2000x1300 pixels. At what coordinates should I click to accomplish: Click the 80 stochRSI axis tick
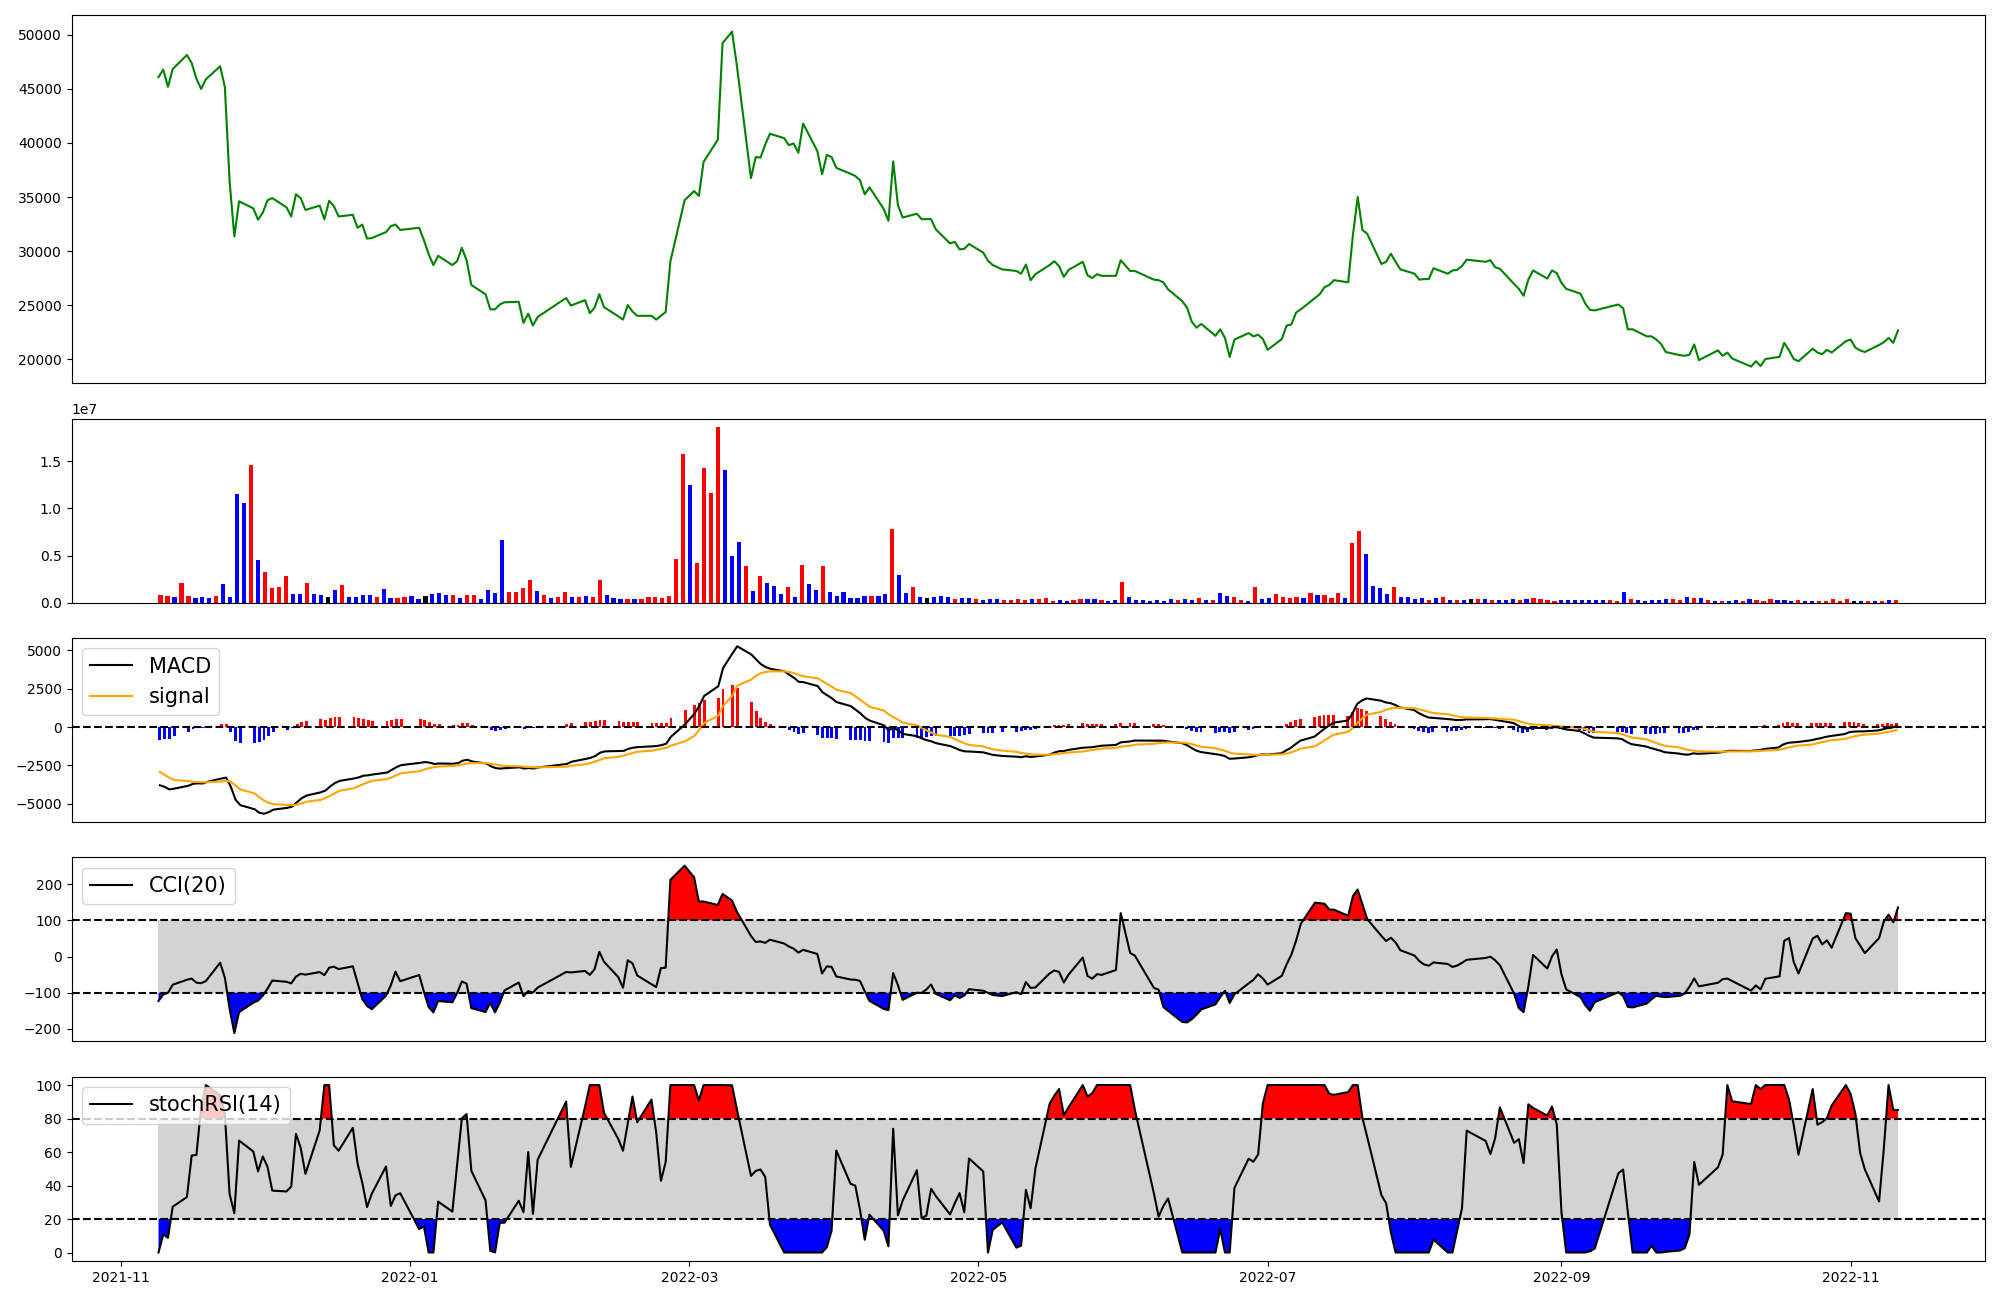(54, 1119)
